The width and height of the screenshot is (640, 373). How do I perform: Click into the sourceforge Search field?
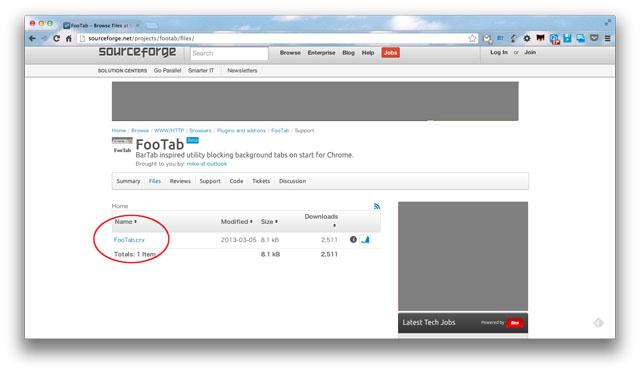pos(229,53)
